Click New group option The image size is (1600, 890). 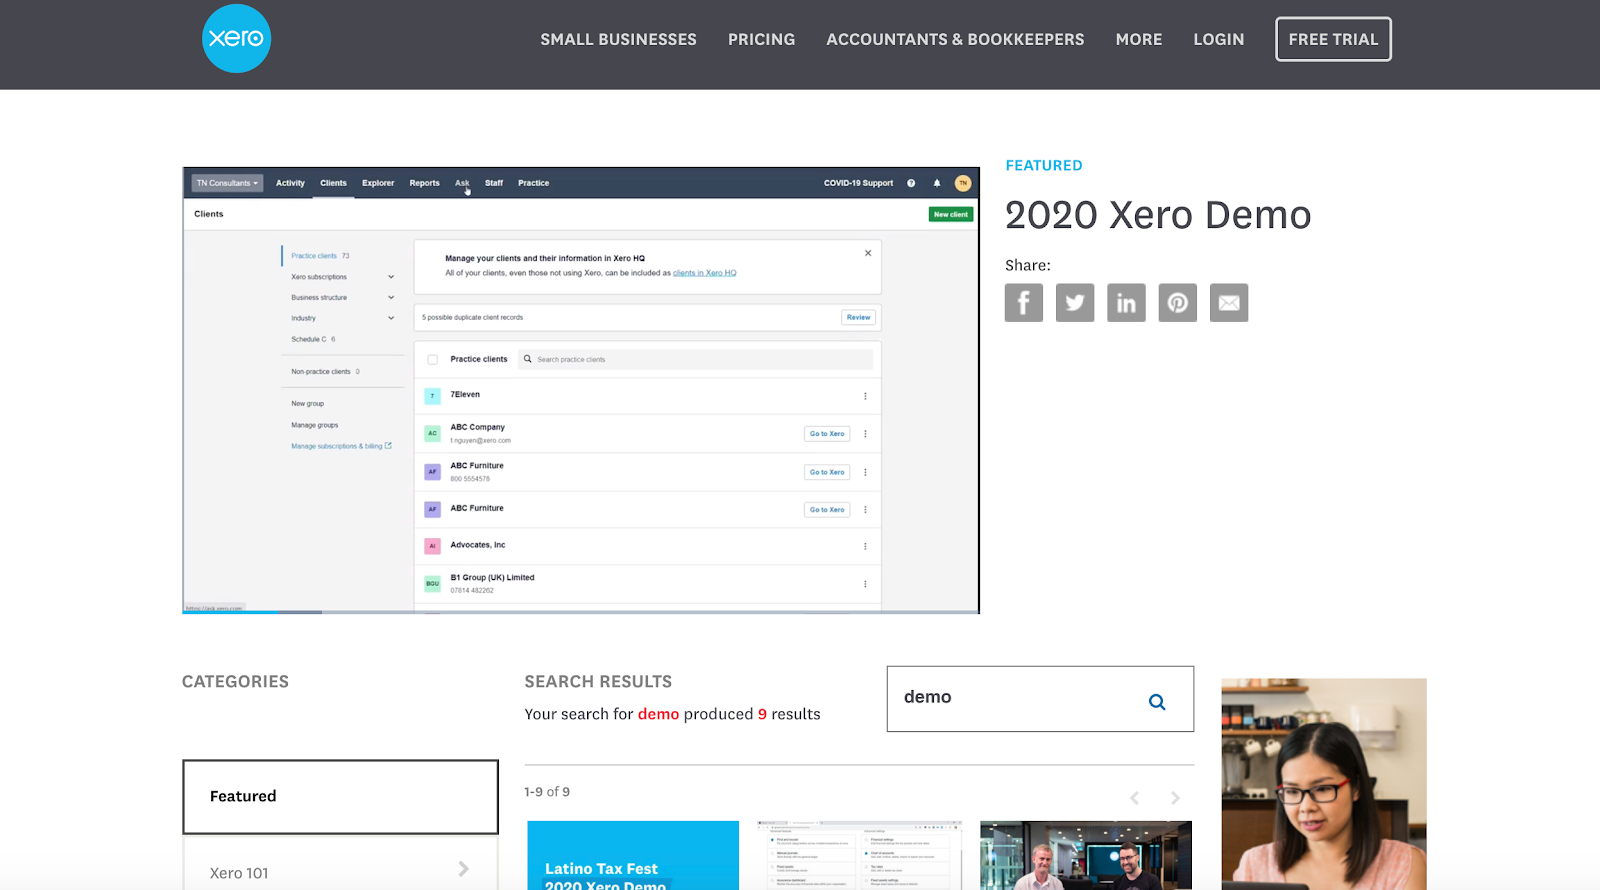coord(307,404)
